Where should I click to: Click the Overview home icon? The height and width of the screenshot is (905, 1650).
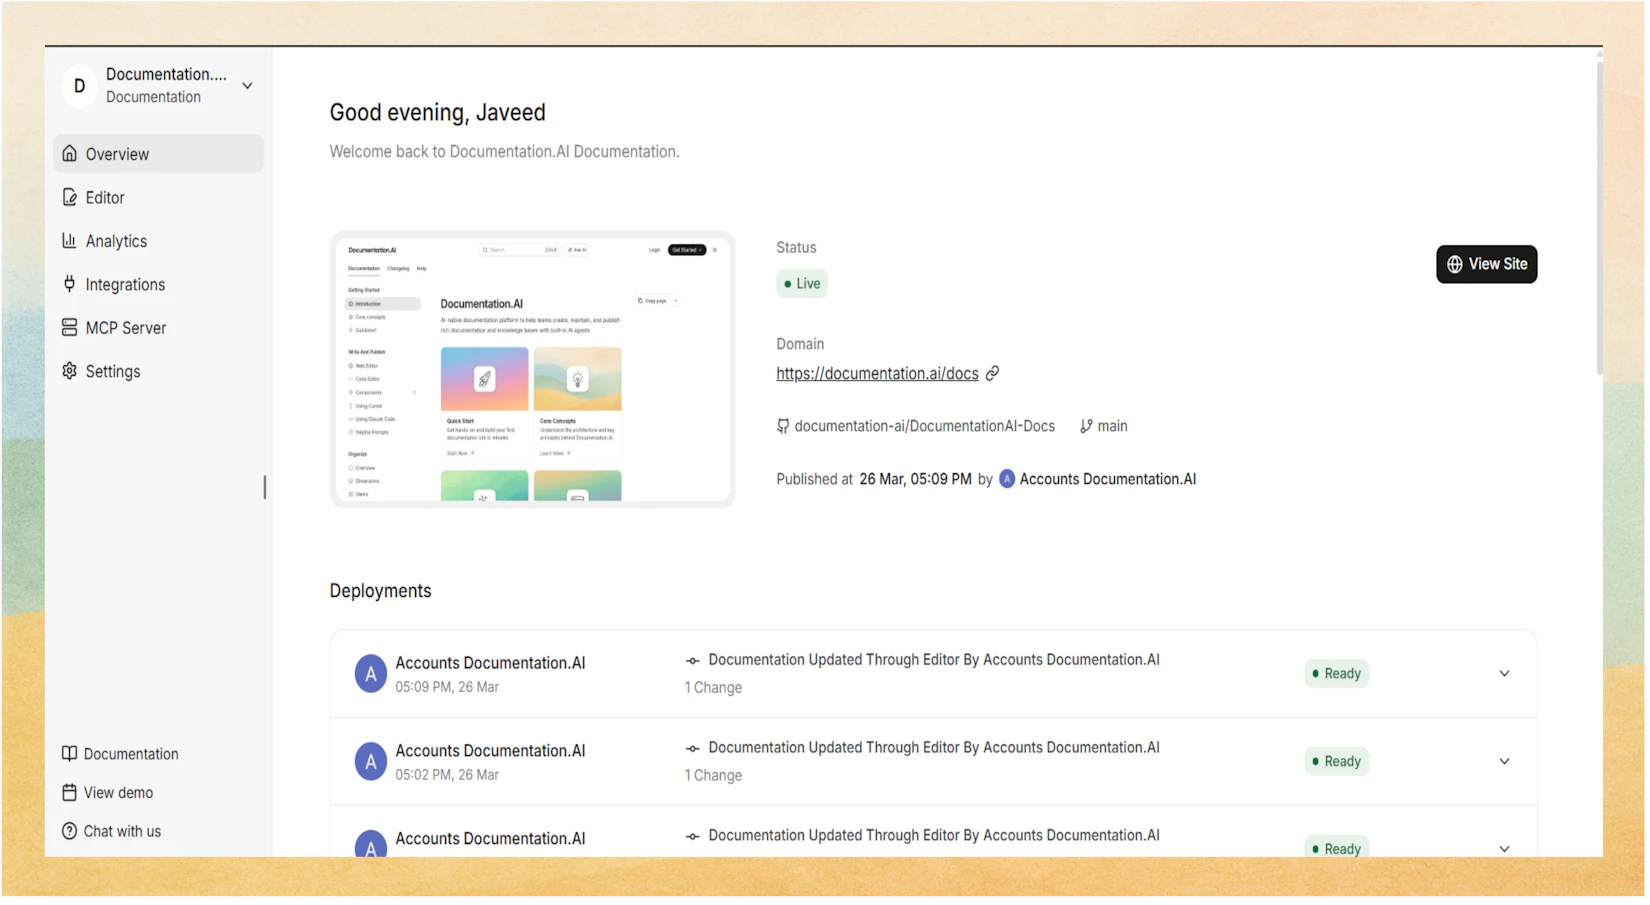(69, 154)
